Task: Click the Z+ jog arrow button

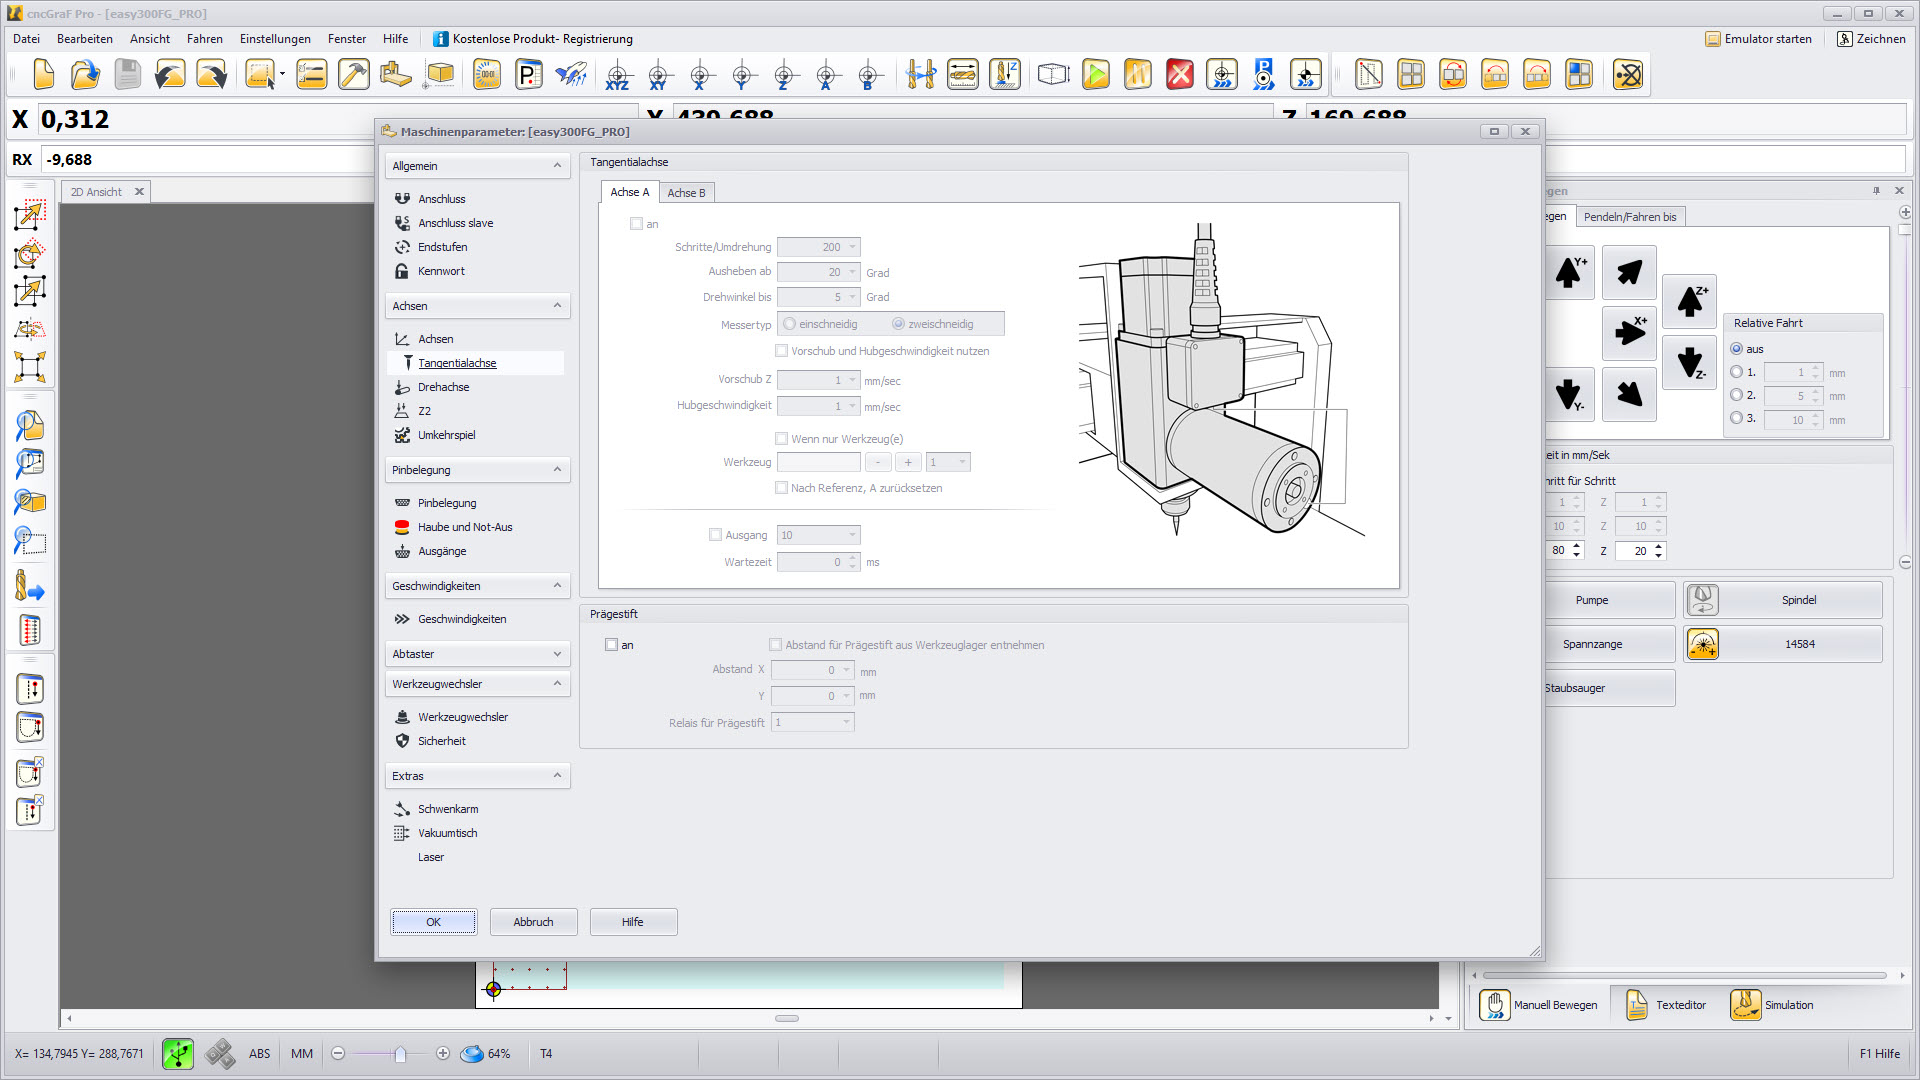Action: (x=1690, y=301)
